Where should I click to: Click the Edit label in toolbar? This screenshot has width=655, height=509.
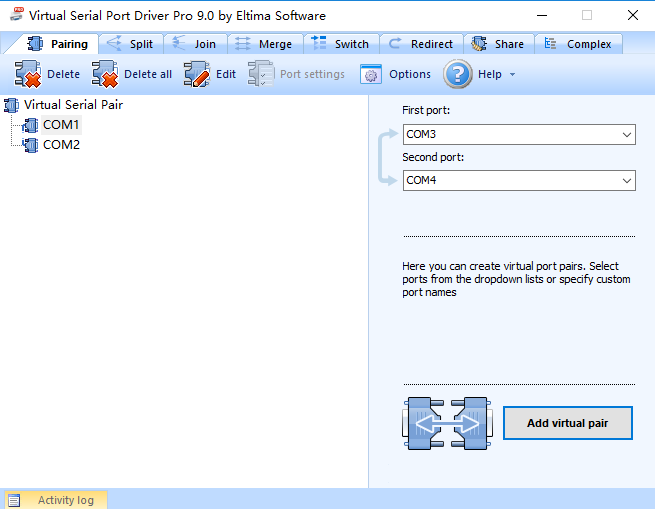point(226,74)
